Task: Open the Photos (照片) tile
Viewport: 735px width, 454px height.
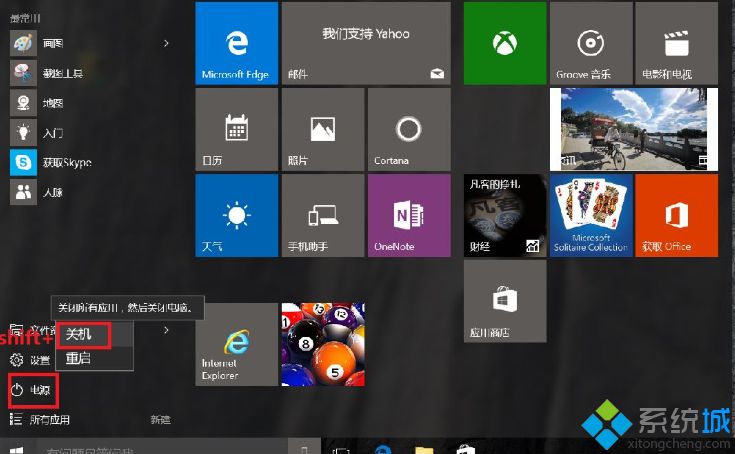Action: (323, 129)
